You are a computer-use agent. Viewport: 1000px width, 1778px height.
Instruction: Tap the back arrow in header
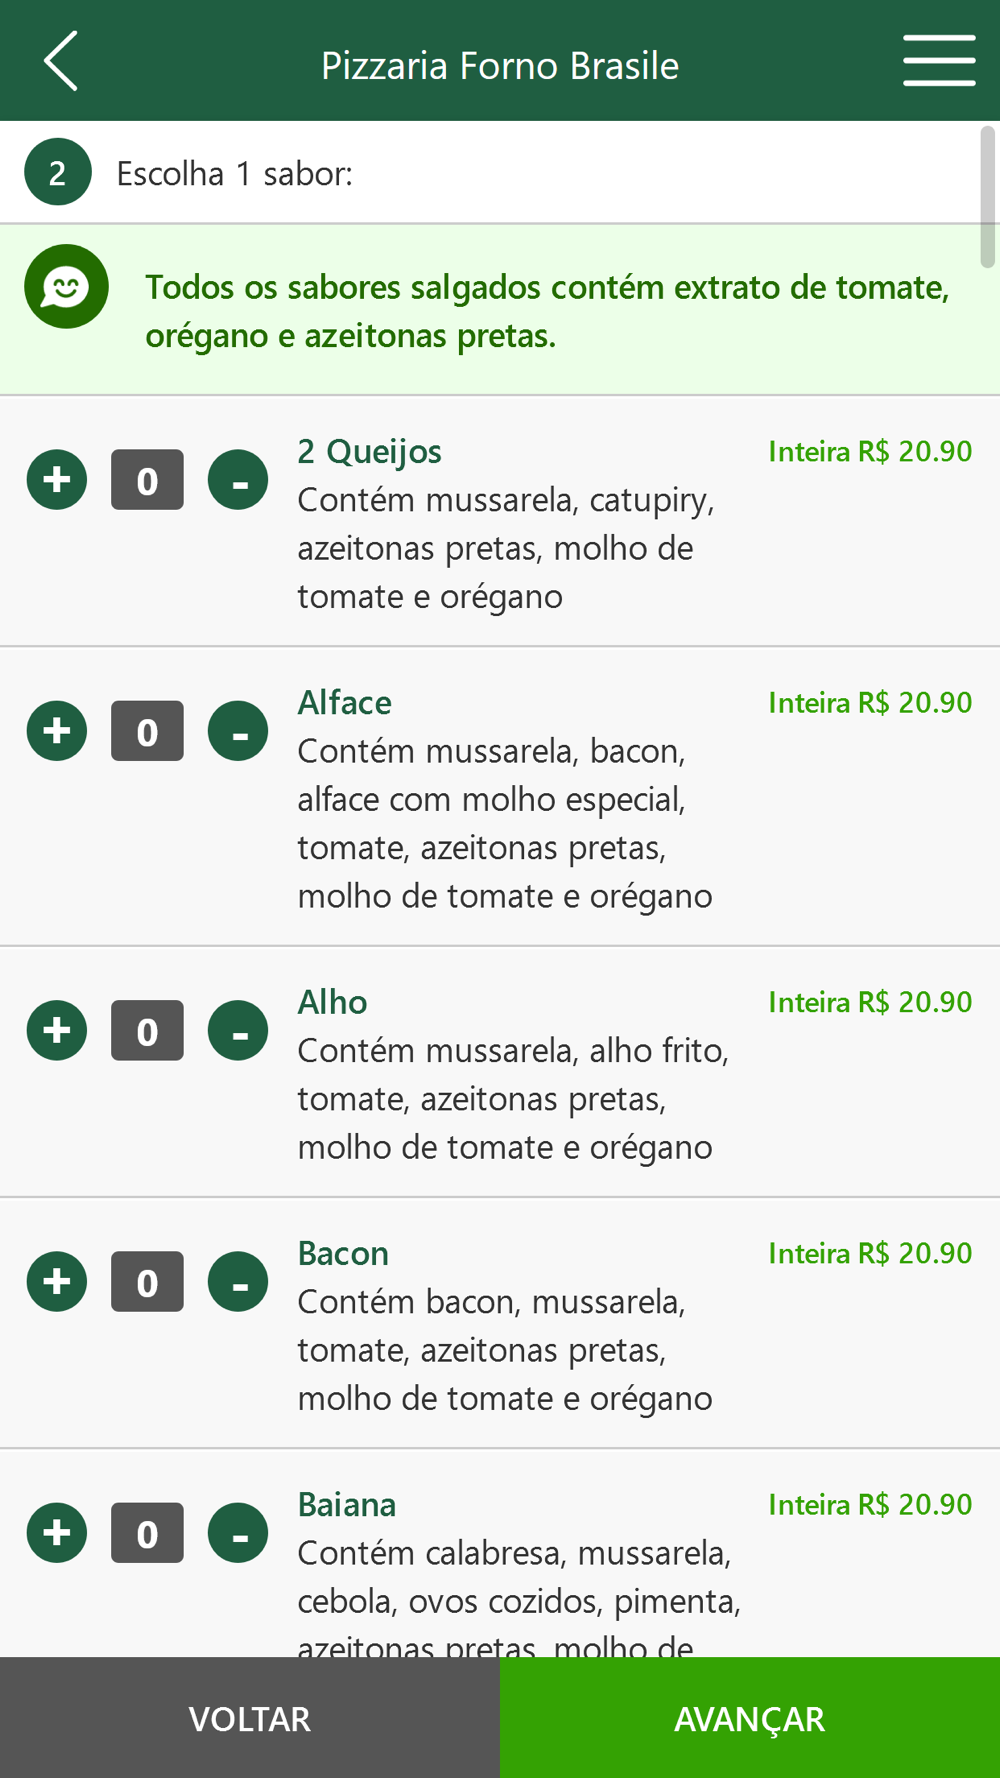pyautogui.click(x=61, y=62)
